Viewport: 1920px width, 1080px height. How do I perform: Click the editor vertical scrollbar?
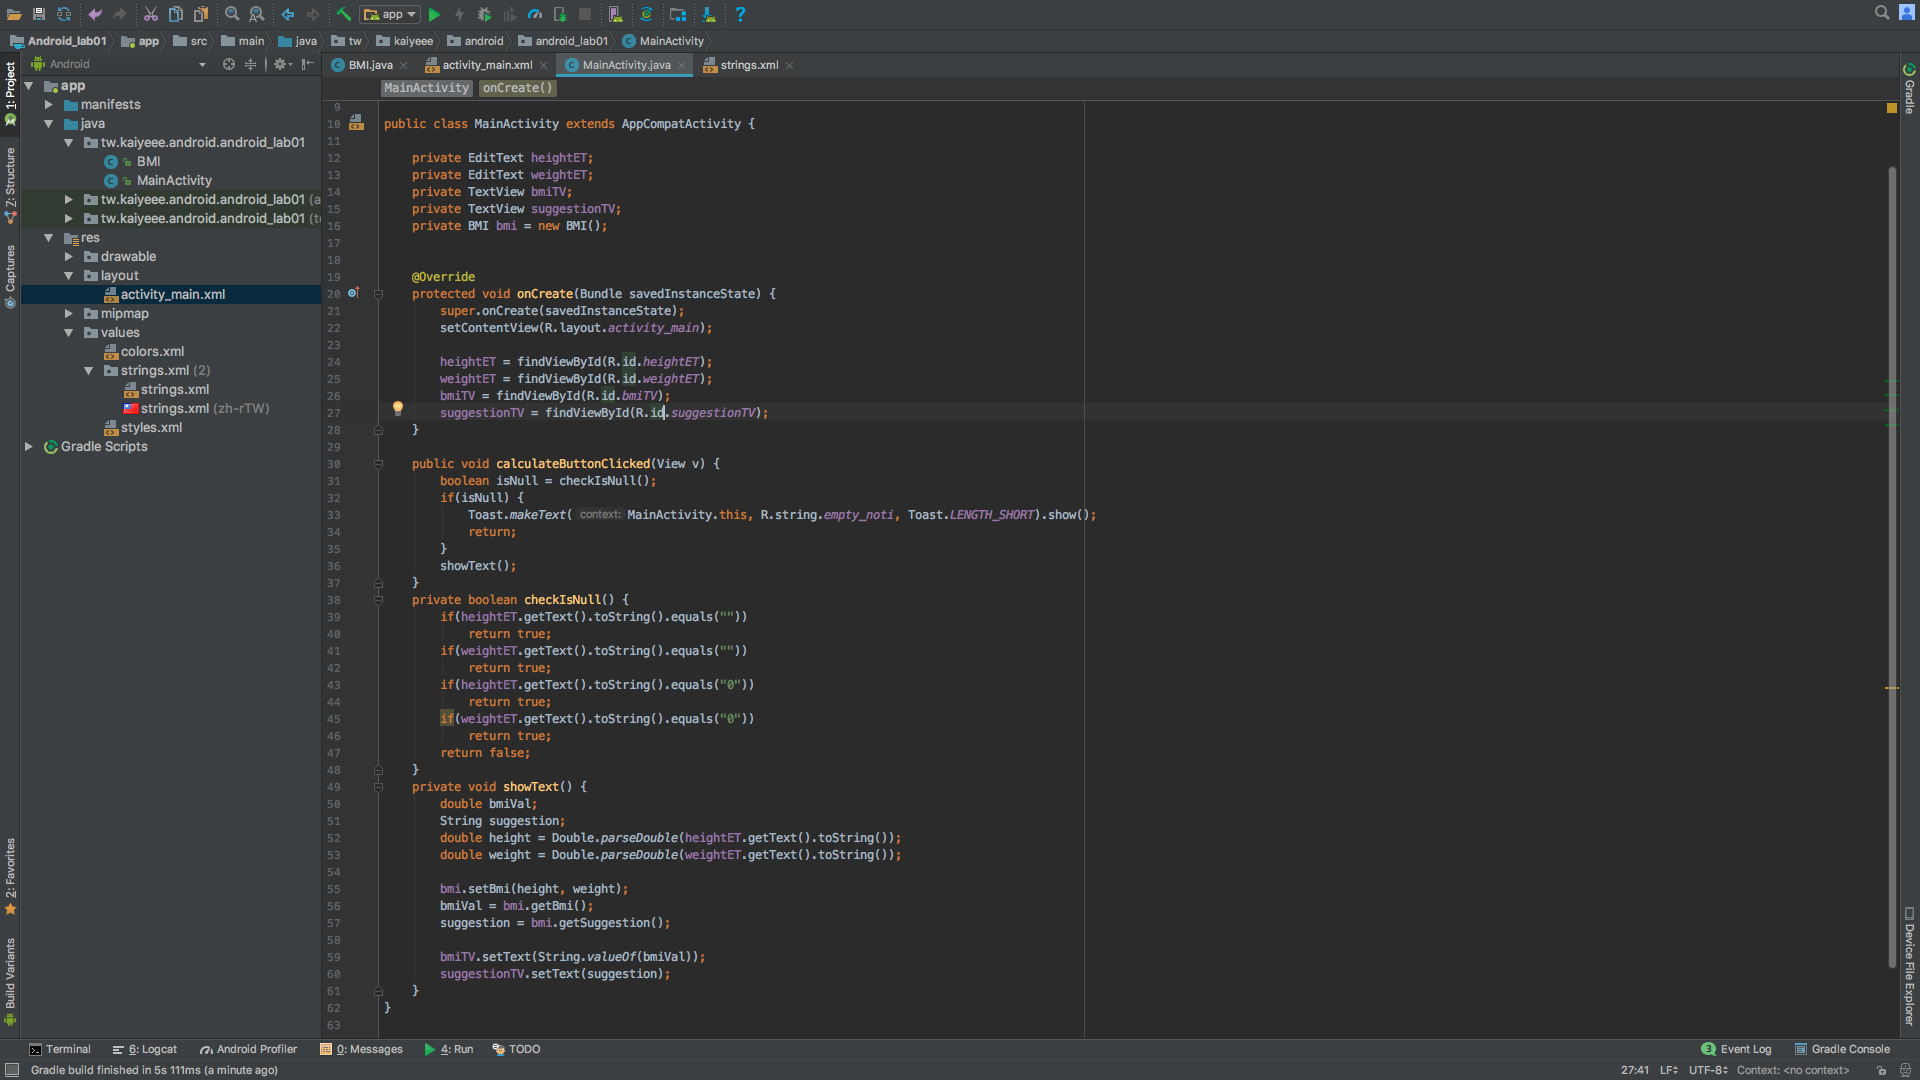coord(1892,565)
